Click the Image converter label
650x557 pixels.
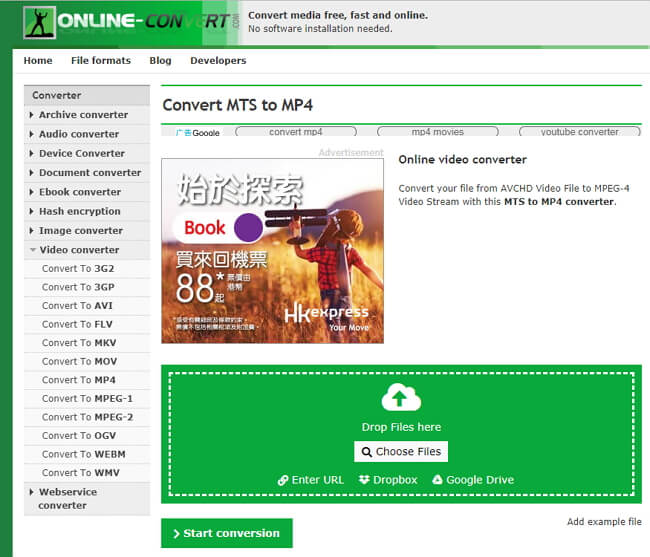81,230
